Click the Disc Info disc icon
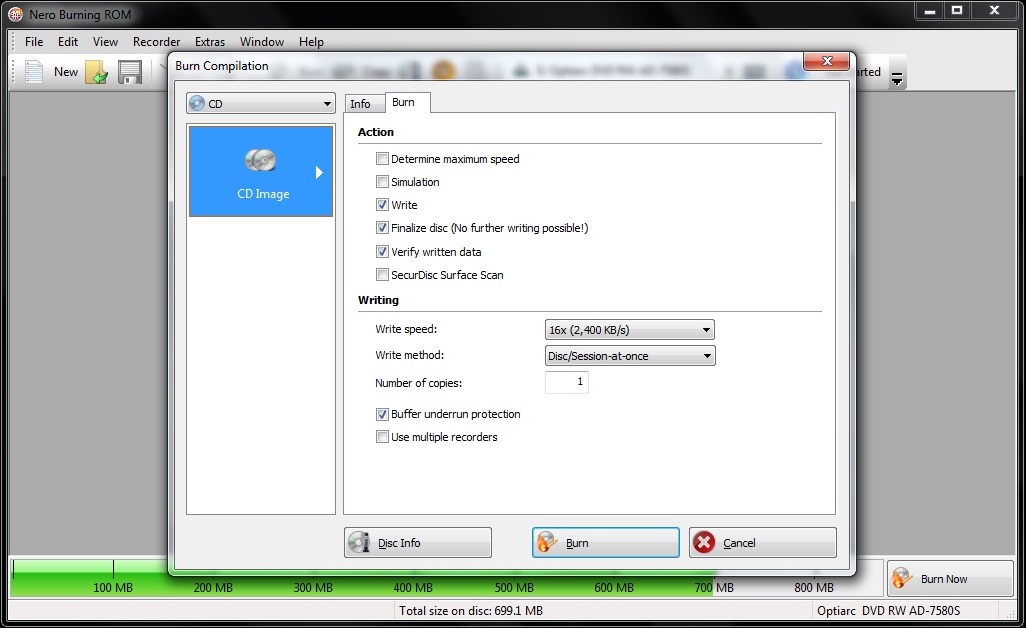Image resolution: width=1026 pixels, height=628 pixels. pyautogui.click(x=359, y=542)
